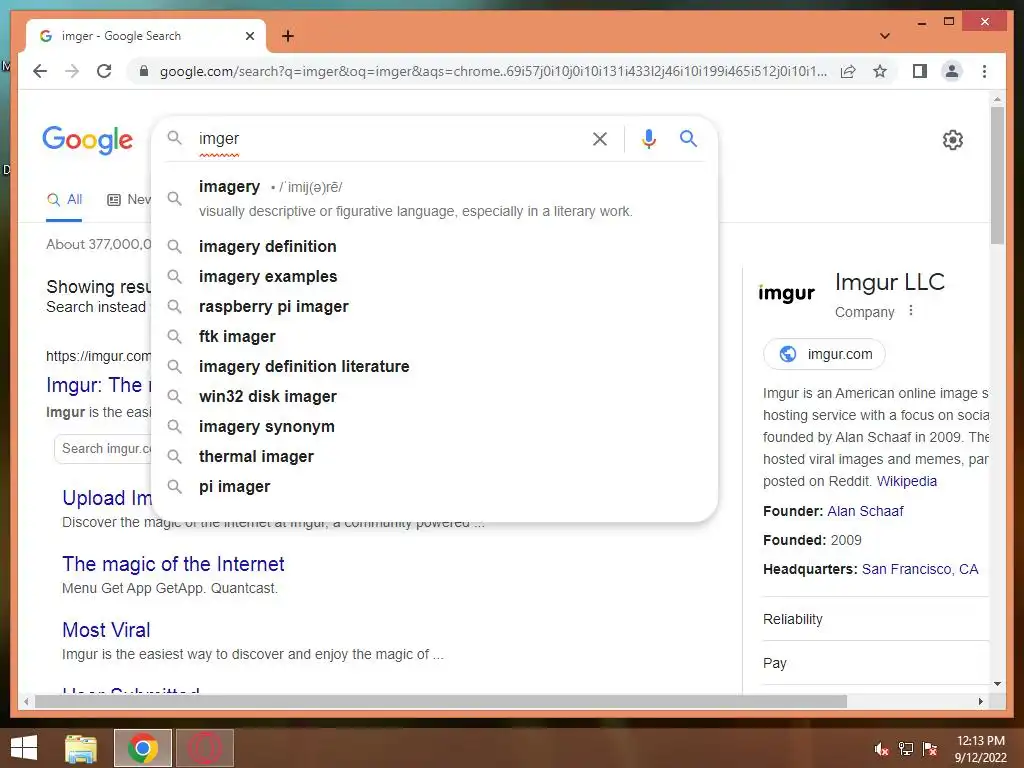Expand the tab search dropdown arrow
This screenshot has width=1024, height=768.
[x=885, y=36]
